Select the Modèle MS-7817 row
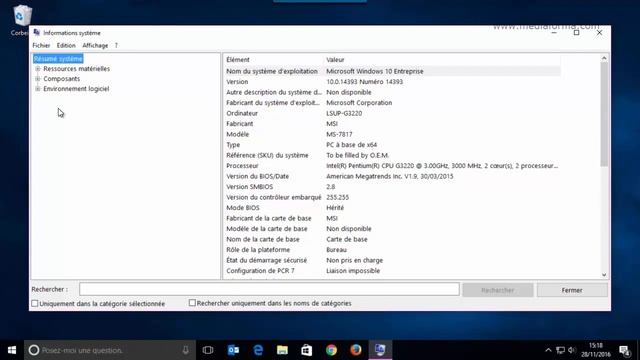 tap(392, 134)
